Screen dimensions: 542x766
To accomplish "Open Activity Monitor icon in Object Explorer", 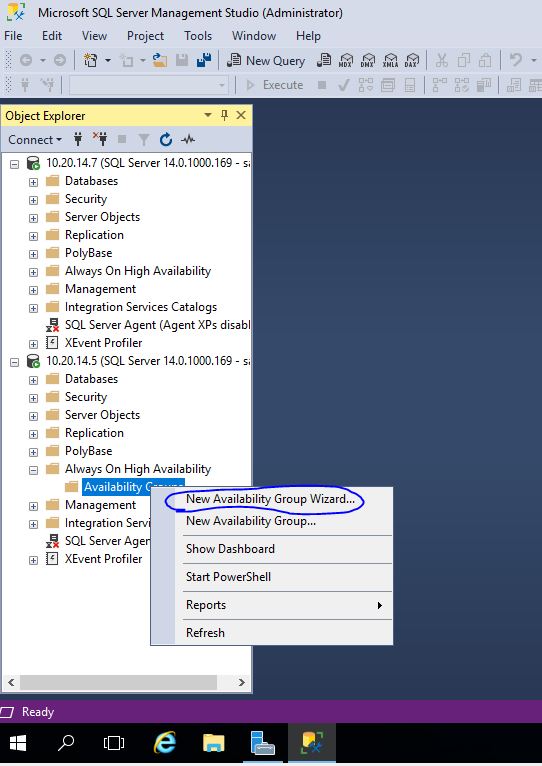I will tap(188, 140).
